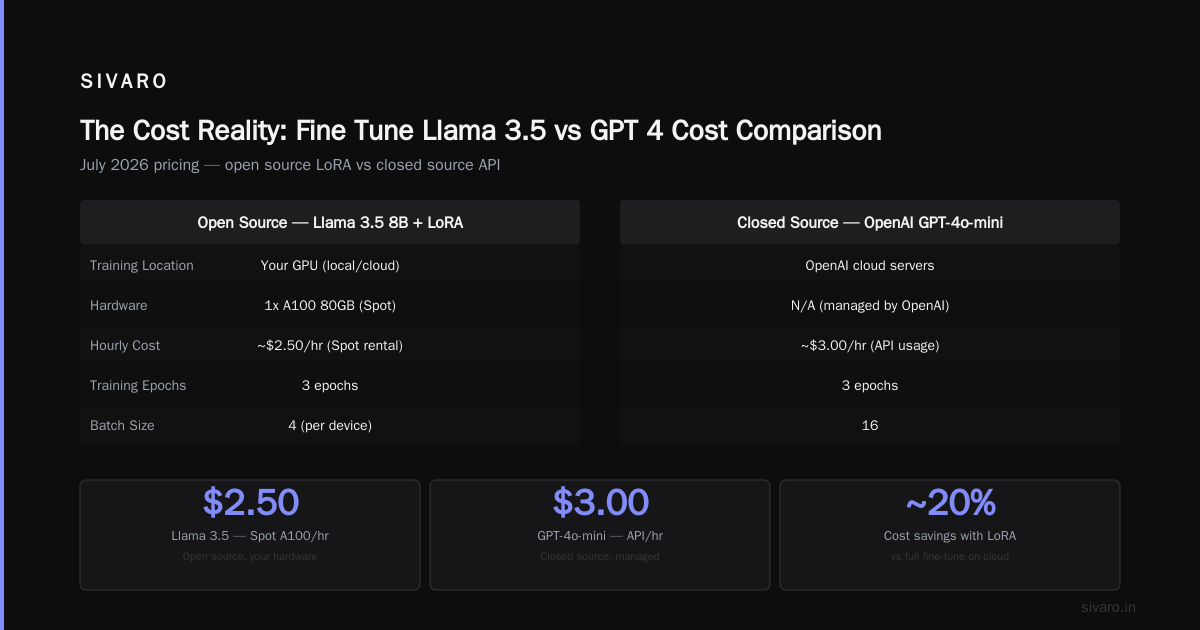Screen dimensions: 1200x630
Task: Select the 'OpenAI cloud servers' cell
Action: coord(870,265)
